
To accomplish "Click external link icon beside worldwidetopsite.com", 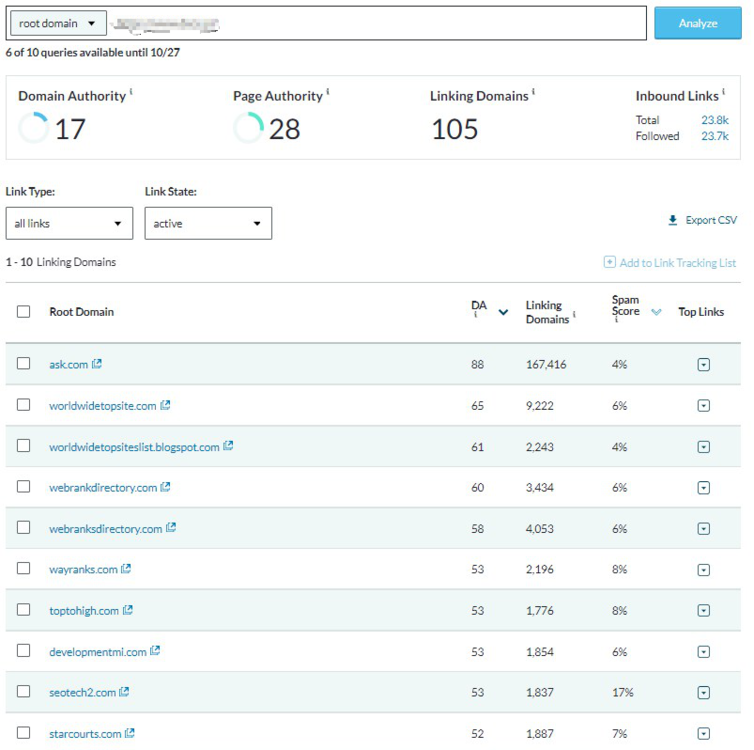I will [166, 405].
